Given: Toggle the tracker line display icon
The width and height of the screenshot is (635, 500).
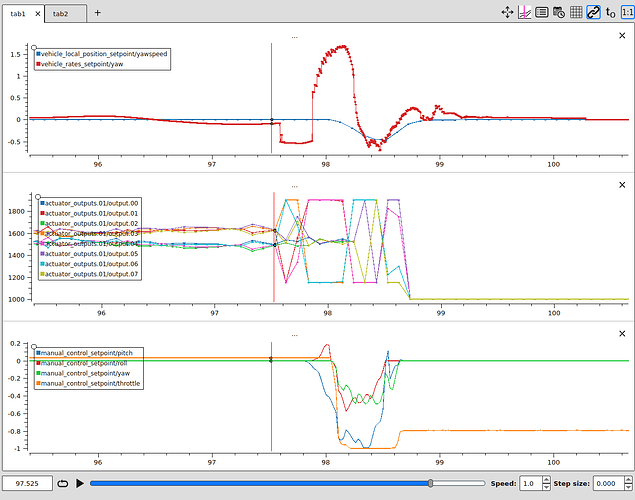Looking at the screenshot, I should click(524, 13).
